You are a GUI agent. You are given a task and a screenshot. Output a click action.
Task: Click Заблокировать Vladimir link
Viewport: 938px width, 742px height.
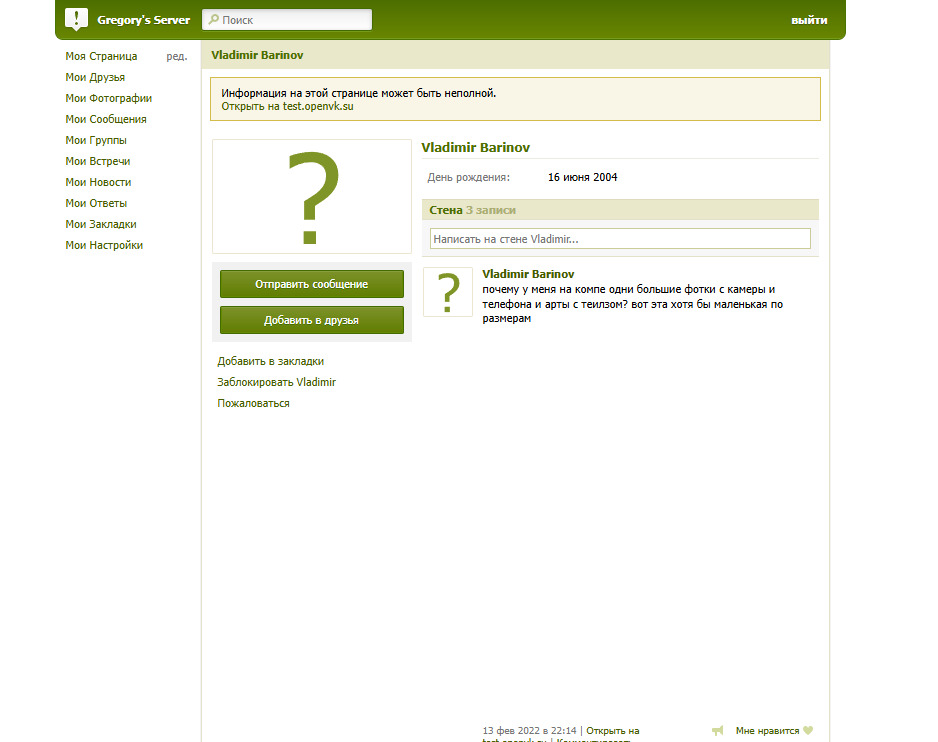276,382
